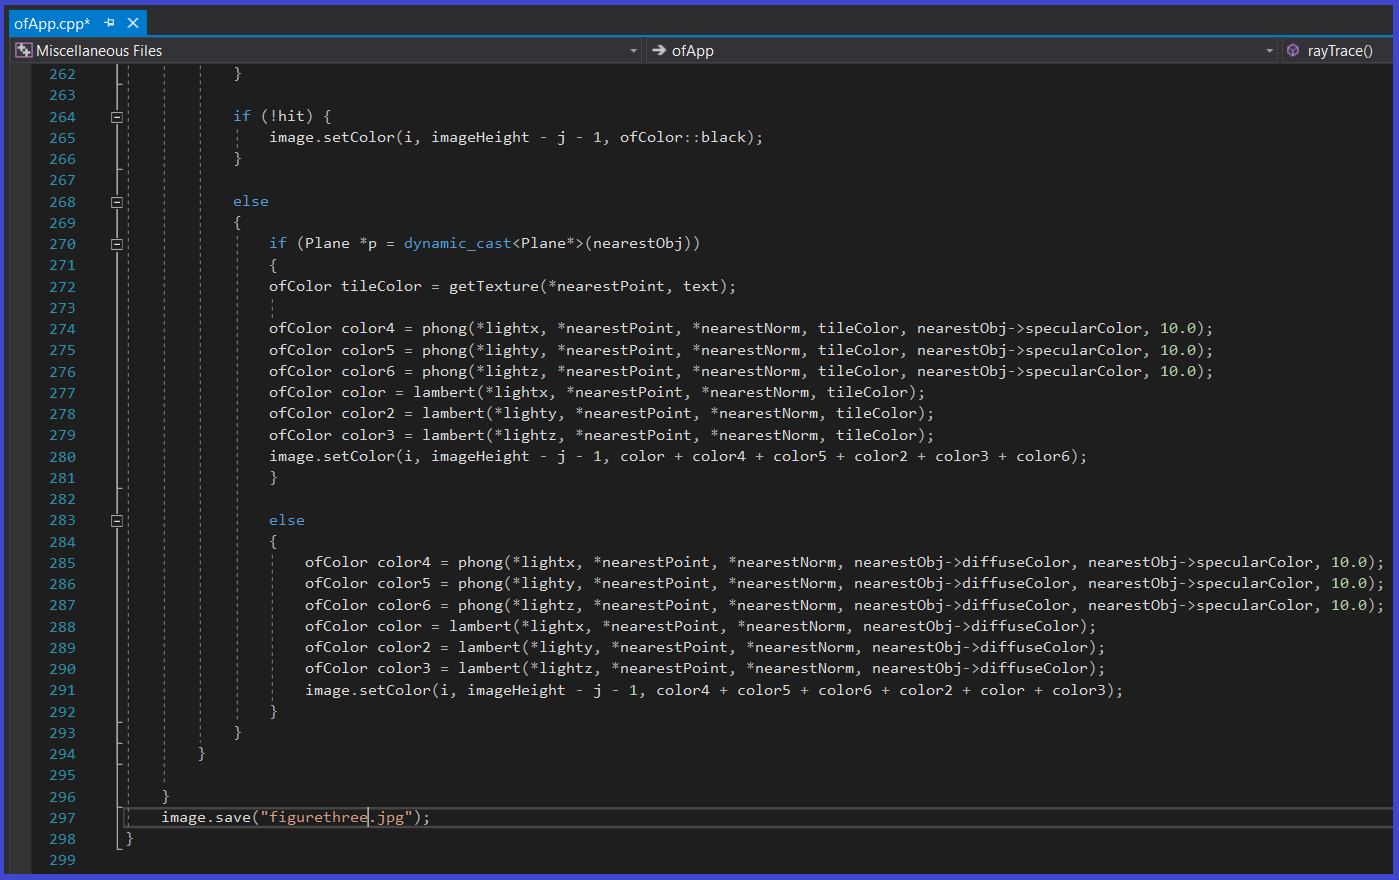Click the cube icon beside rayTrace()
The image size is (1399, 880).
click(1293, 50)
